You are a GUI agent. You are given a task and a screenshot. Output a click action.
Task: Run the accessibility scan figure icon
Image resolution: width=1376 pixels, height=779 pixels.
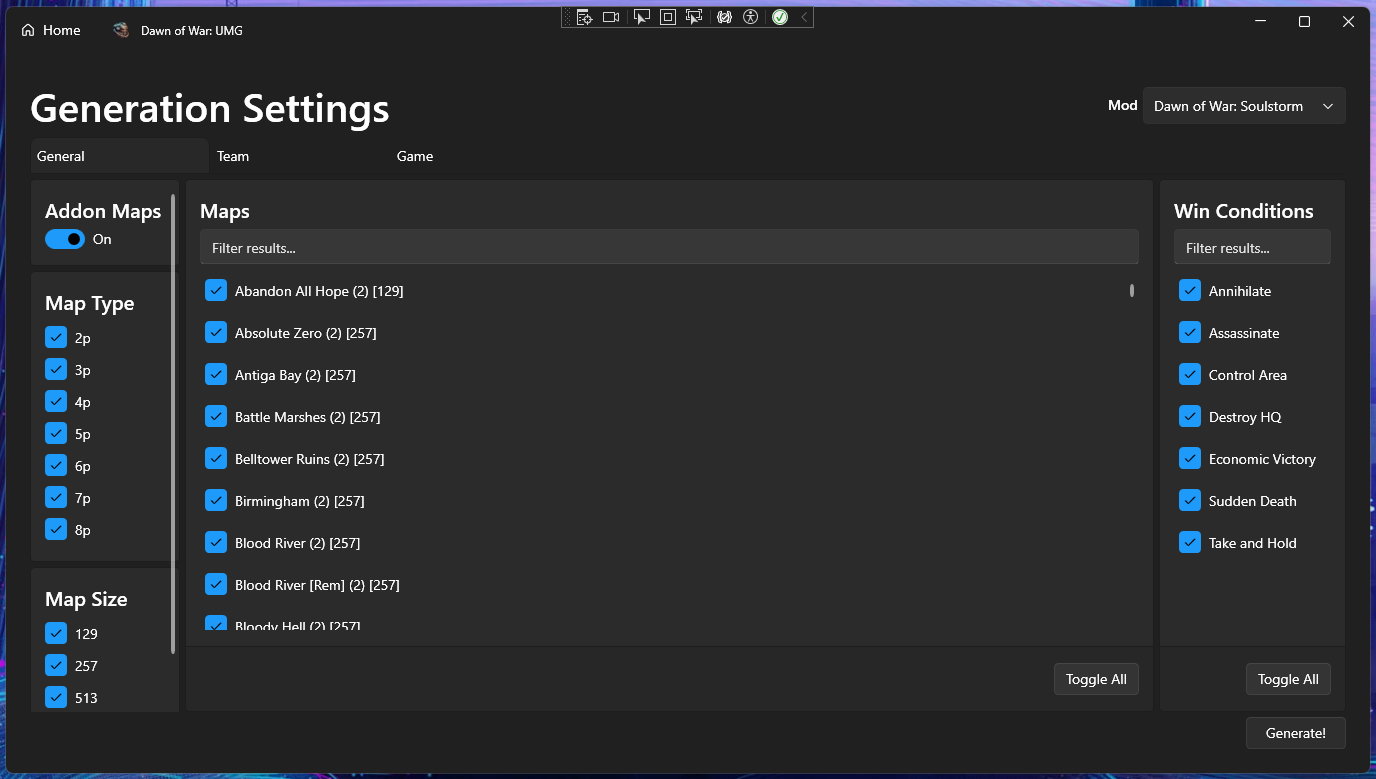coord(751,17)
